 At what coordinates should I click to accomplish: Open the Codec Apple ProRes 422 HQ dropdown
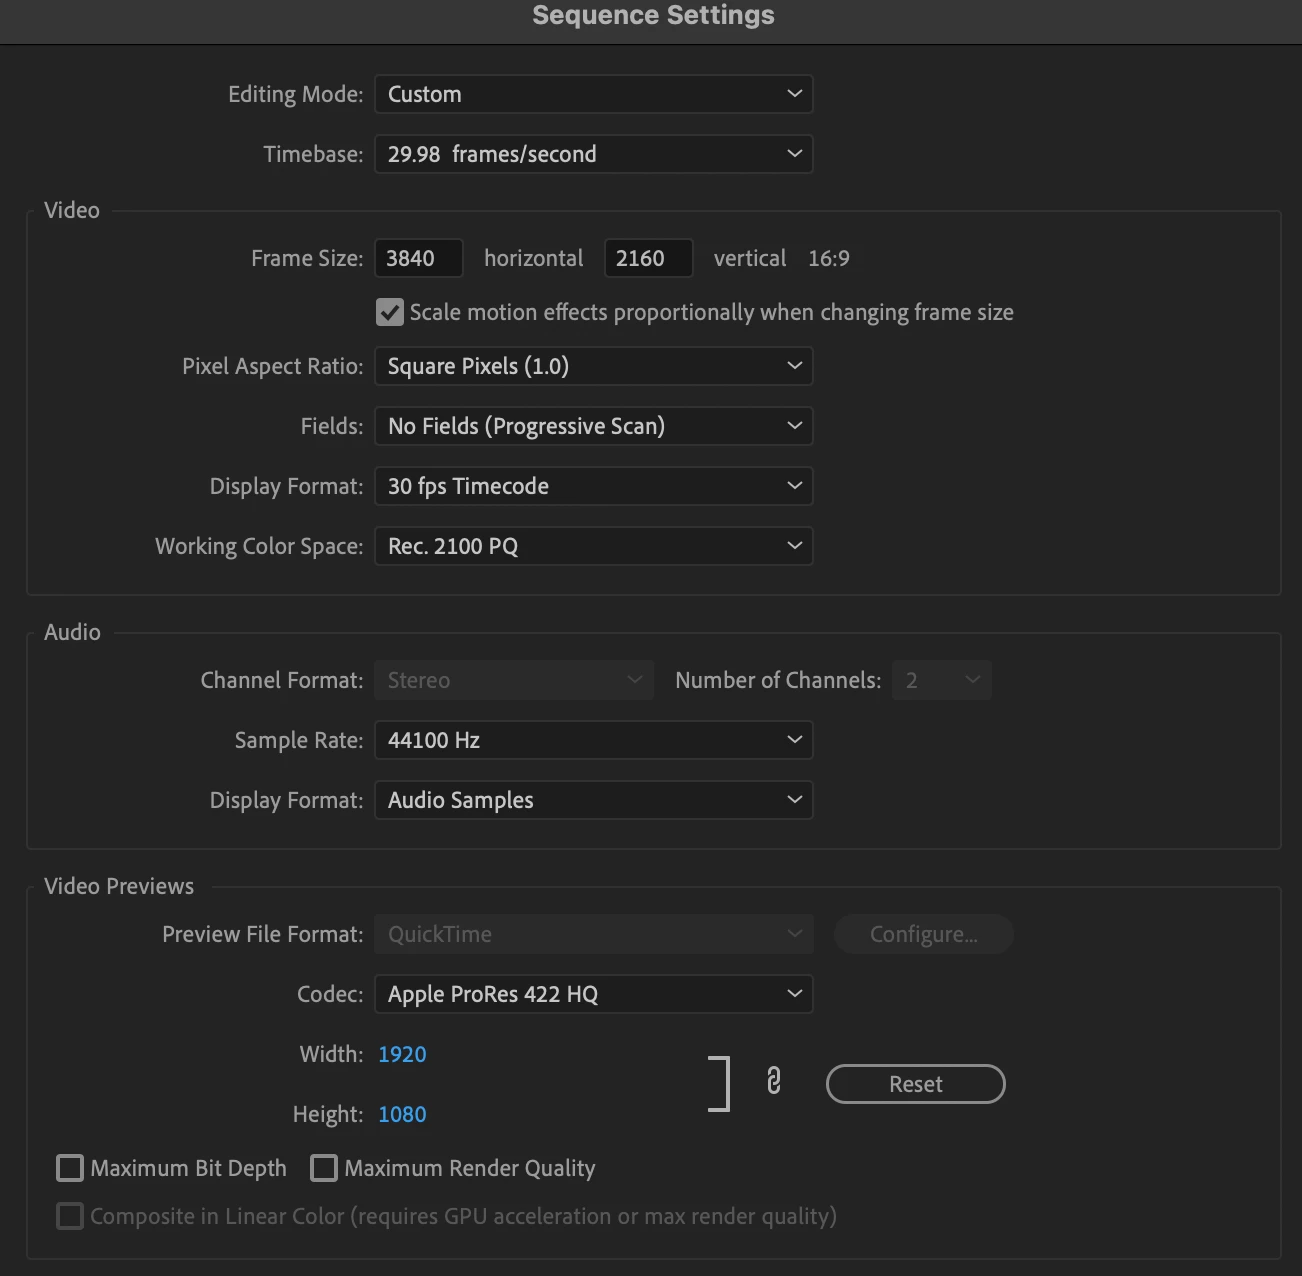pyautogui.click(x=593, y=994)
